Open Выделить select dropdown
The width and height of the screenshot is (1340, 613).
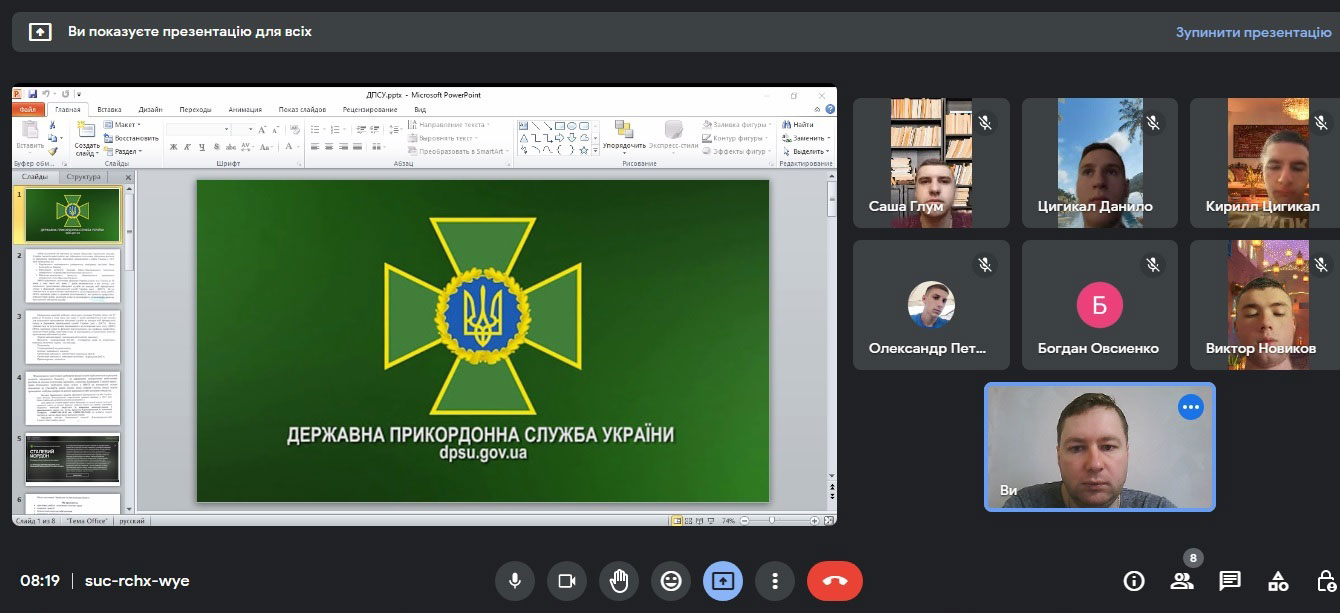click(x=806, y=151)
